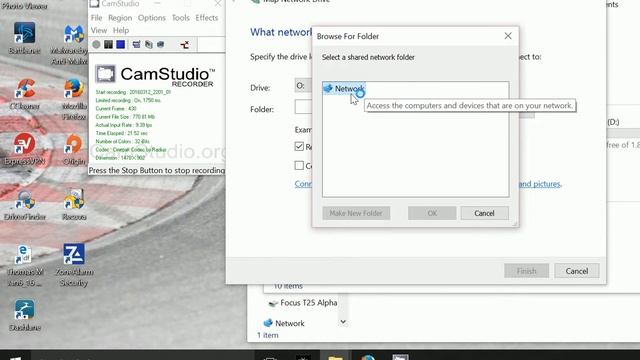Select the Battle.net desktop shortcut
This screenshot has height=360, width=640.
[x=24, y=38]
